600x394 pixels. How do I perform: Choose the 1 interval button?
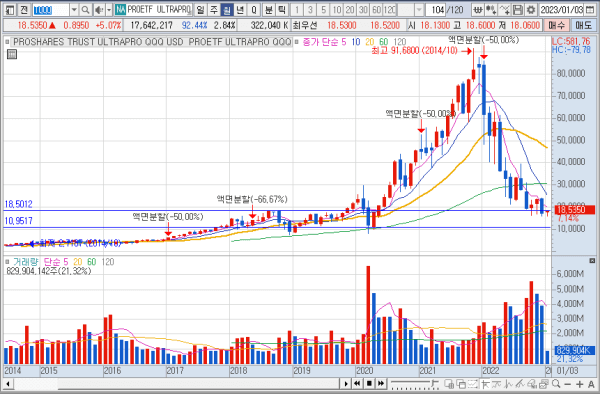[297, 10]
